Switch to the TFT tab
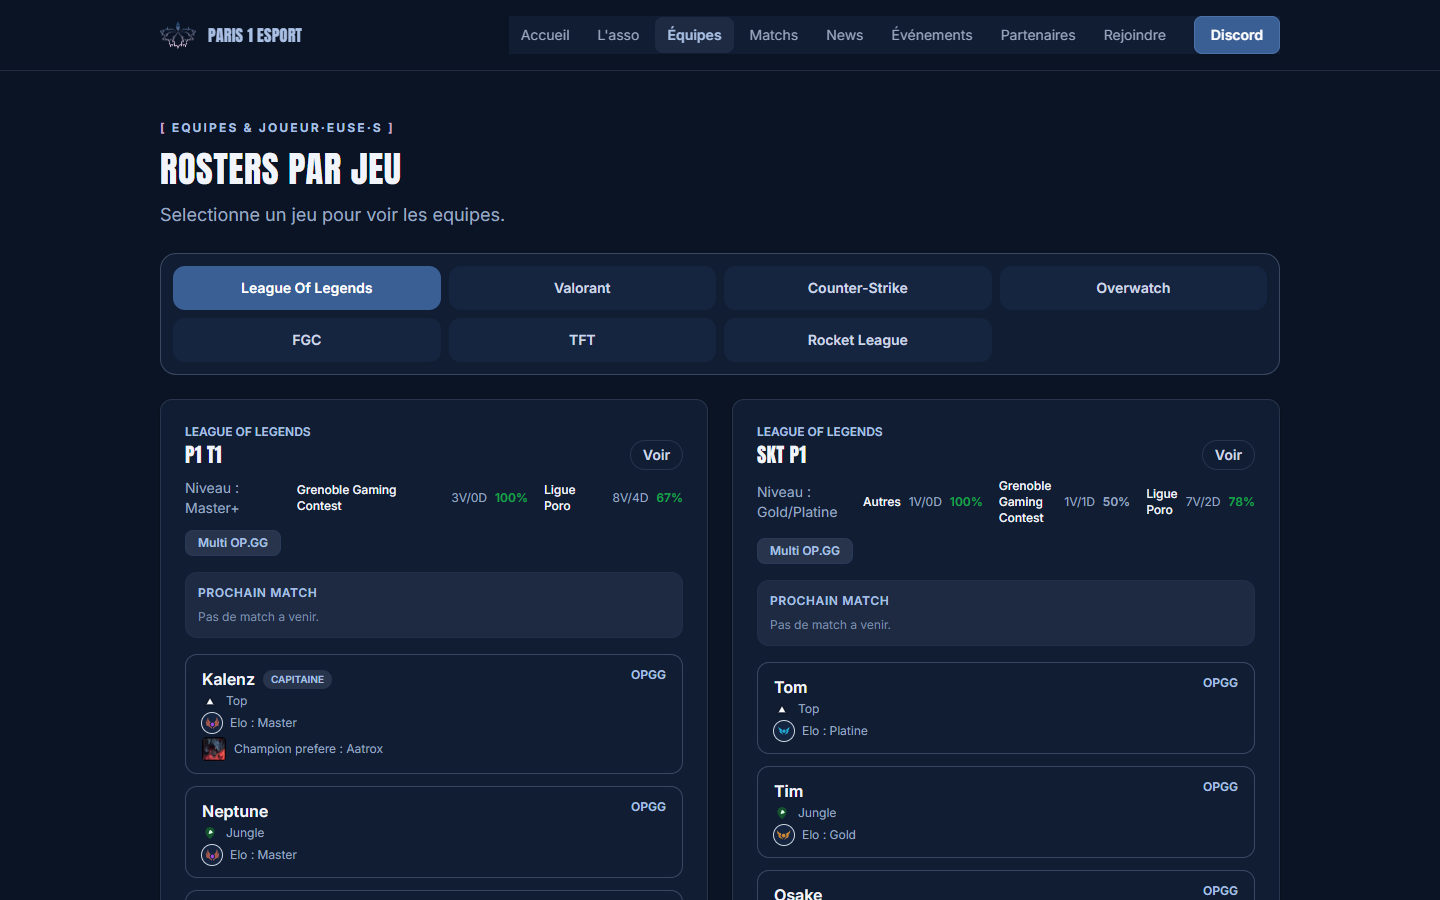This screenshot has height=900, width=1440. coord(582,340)
